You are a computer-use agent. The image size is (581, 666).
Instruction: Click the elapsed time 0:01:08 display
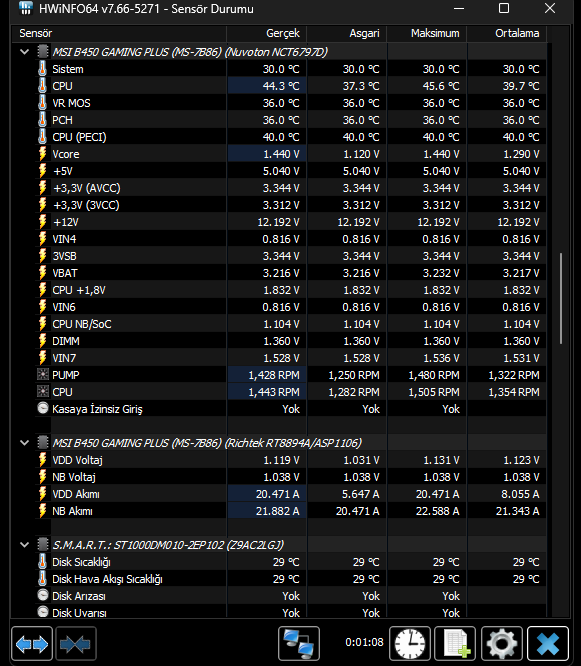click(364, 642)
